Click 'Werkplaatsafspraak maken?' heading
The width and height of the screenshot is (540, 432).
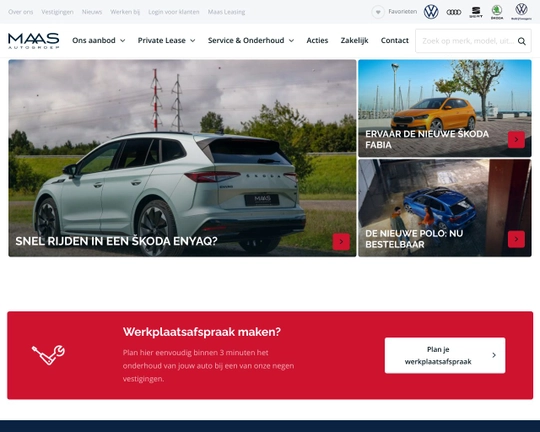[202, 332]
